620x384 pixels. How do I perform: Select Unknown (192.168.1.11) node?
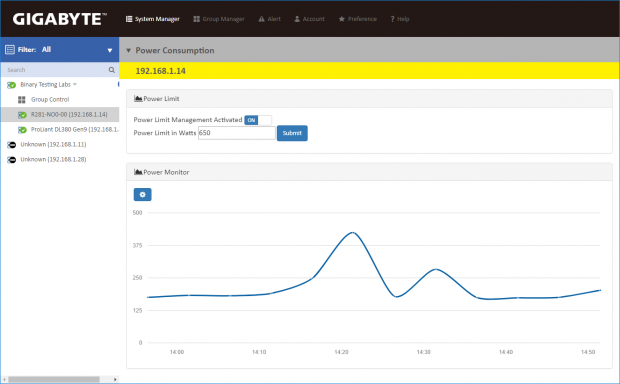click(x=53, y=145)
